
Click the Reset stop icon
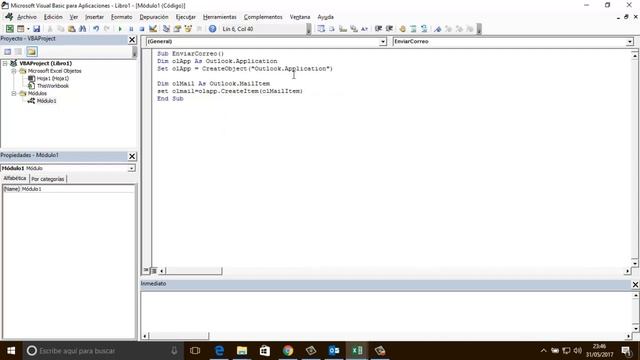tap(142, 29)
